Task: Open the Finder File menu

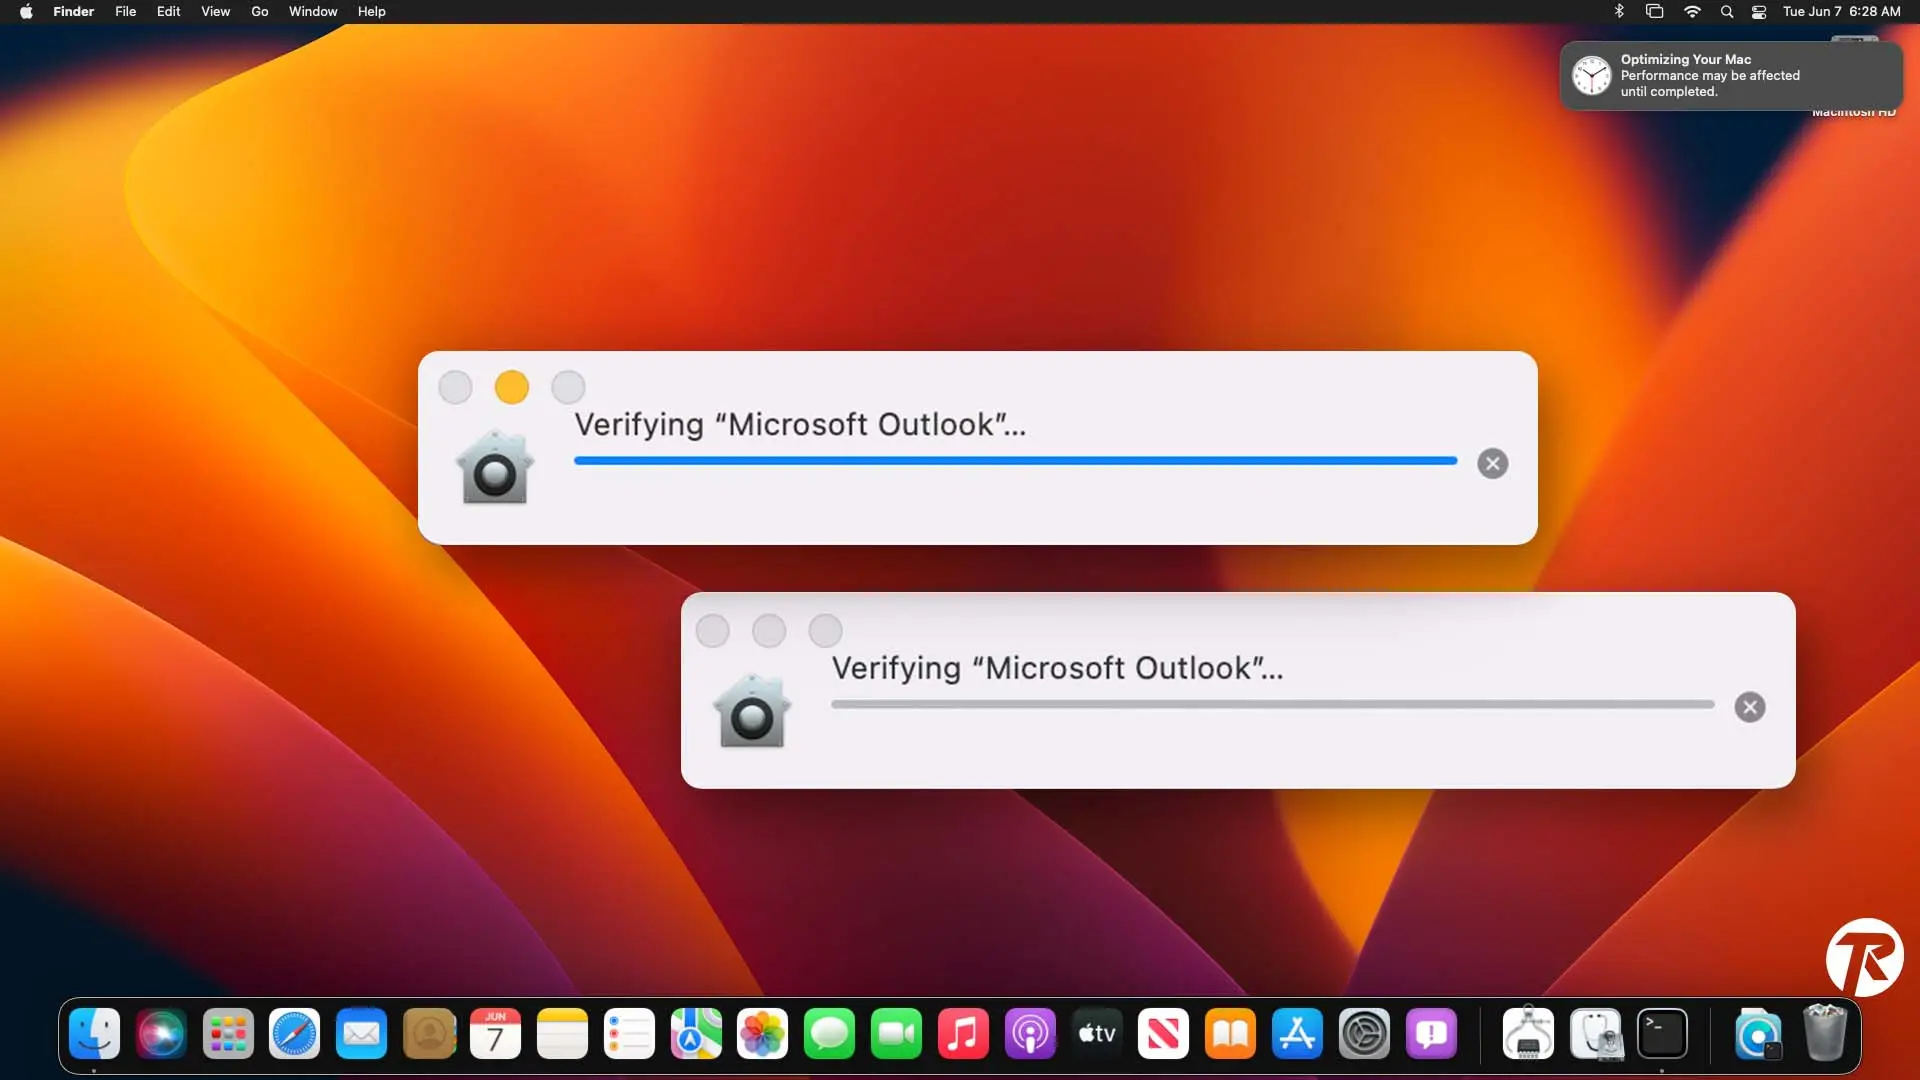Action: tap(125, 11)
